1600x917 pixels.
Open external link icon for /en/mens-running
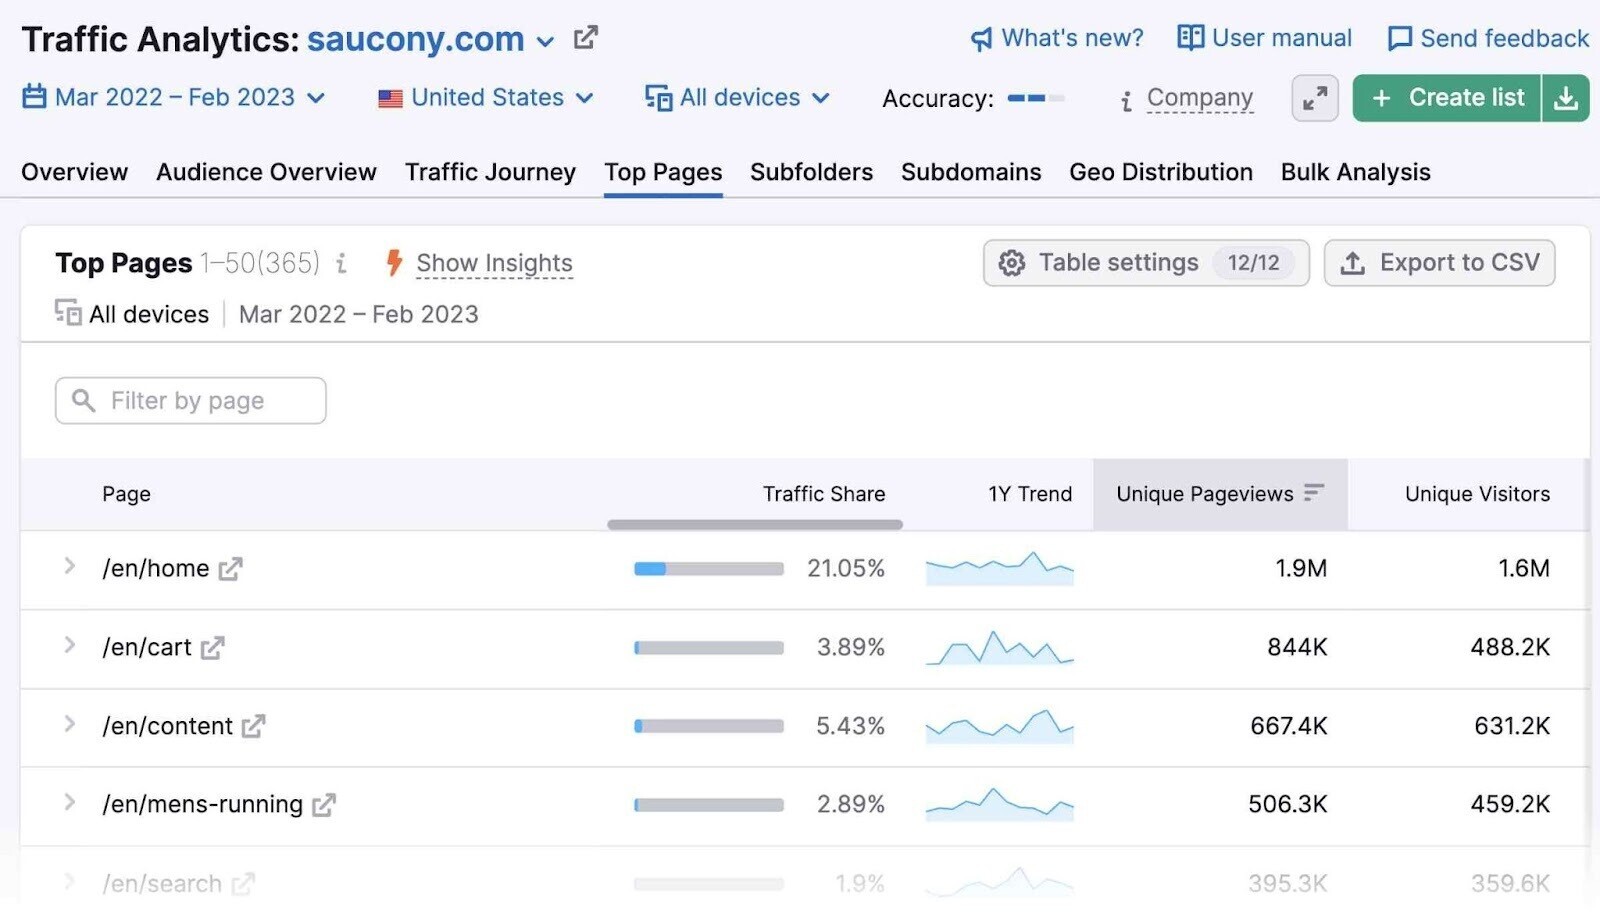324,805
